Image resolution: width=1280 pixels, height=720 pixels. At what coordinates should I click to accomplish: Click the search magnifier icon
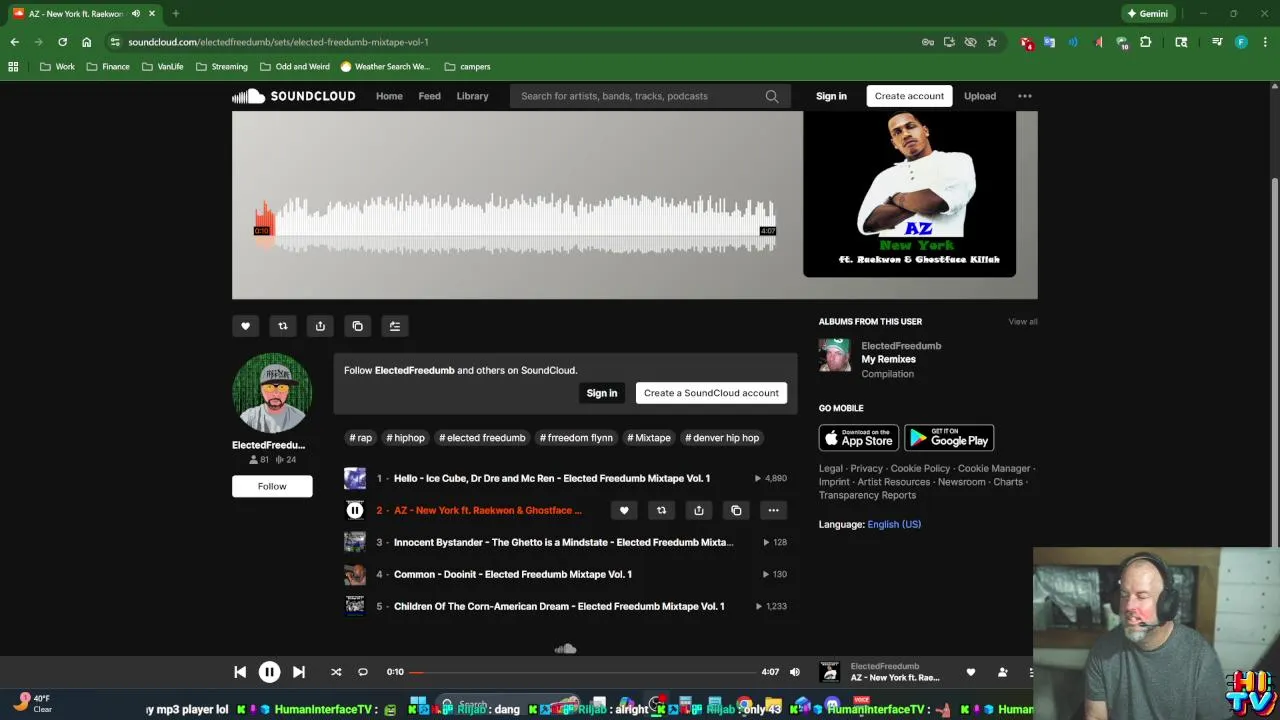[772, 96]
